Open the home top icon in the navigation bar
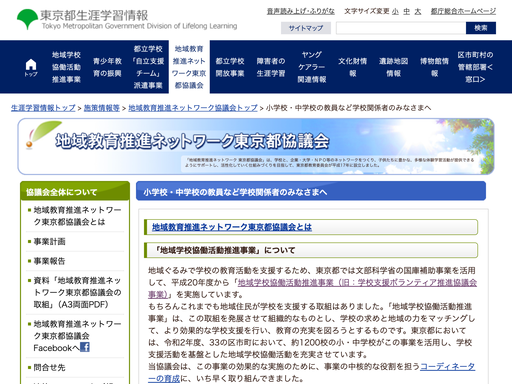The image size is (512, 384). point(31,67)
